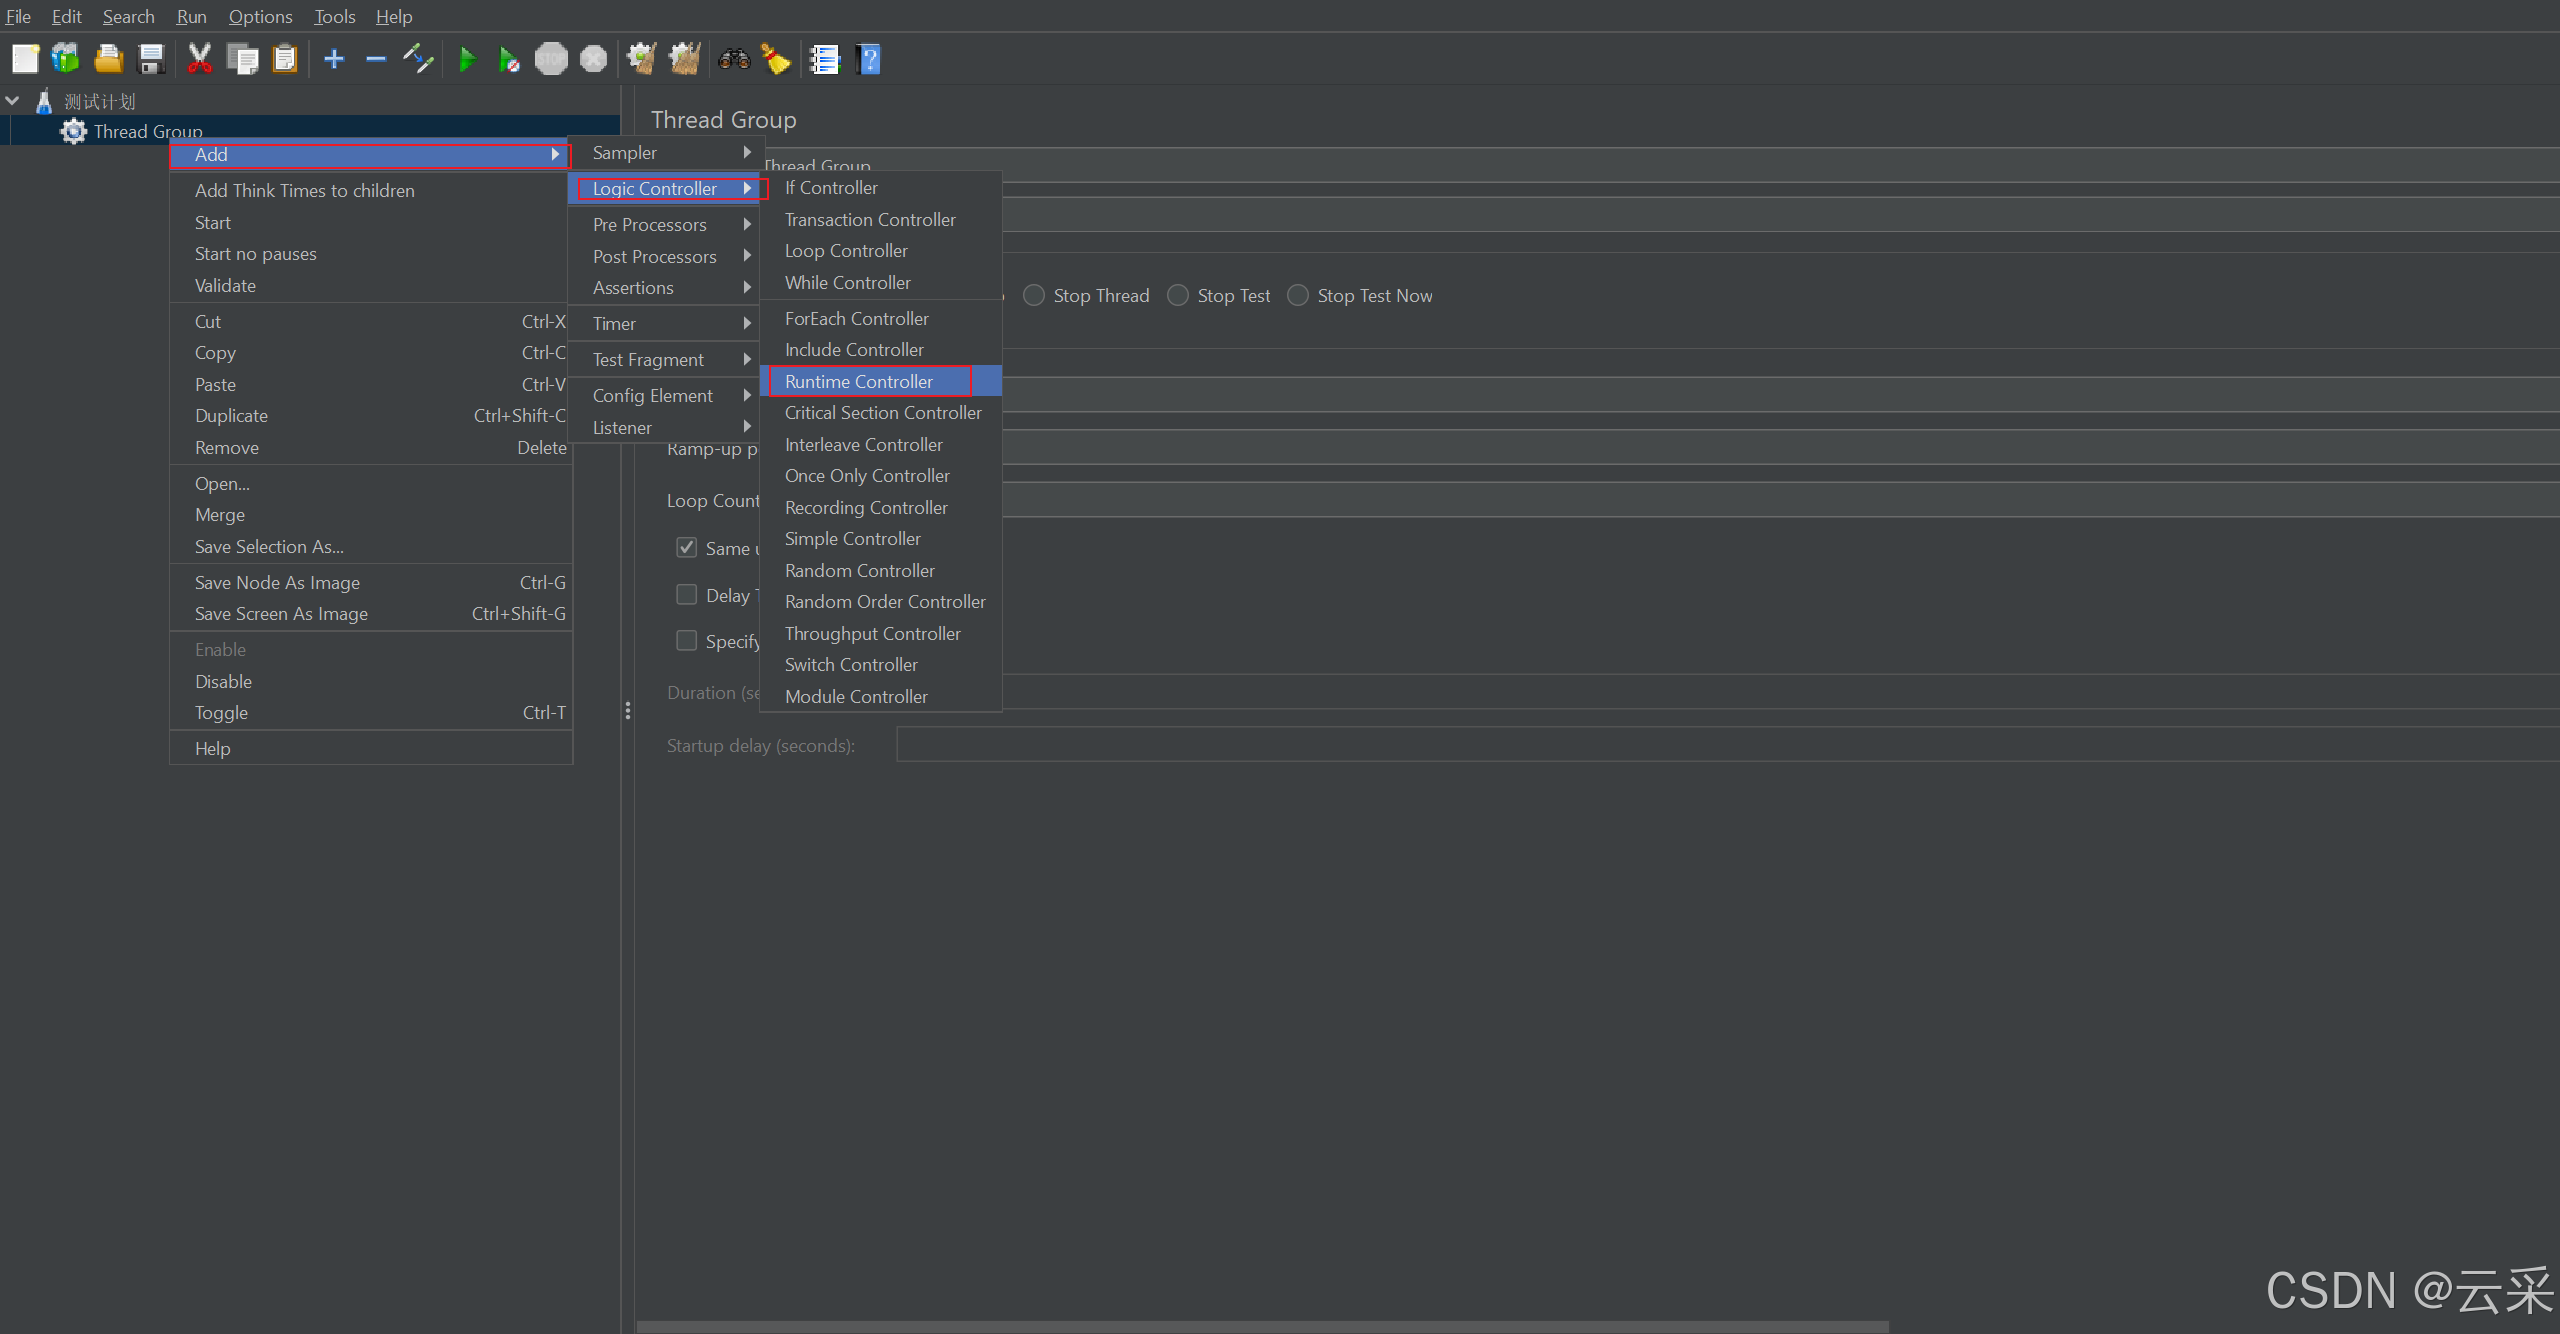This screenshot has width=2560, height=1334.
Task: Select the Stop Test radio button
Action: 1178,295
